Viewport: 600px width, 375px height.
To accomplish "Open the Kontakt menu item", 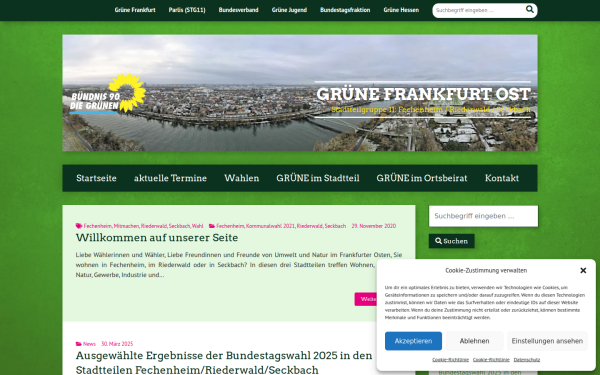I will [x=502, y=178].
